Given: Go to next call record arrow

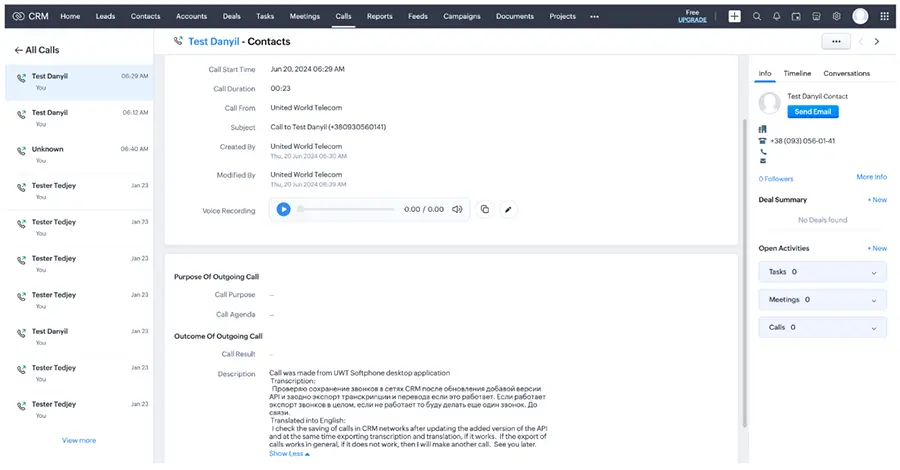Looking at the screenshot, I should click(x=876, y=41).
